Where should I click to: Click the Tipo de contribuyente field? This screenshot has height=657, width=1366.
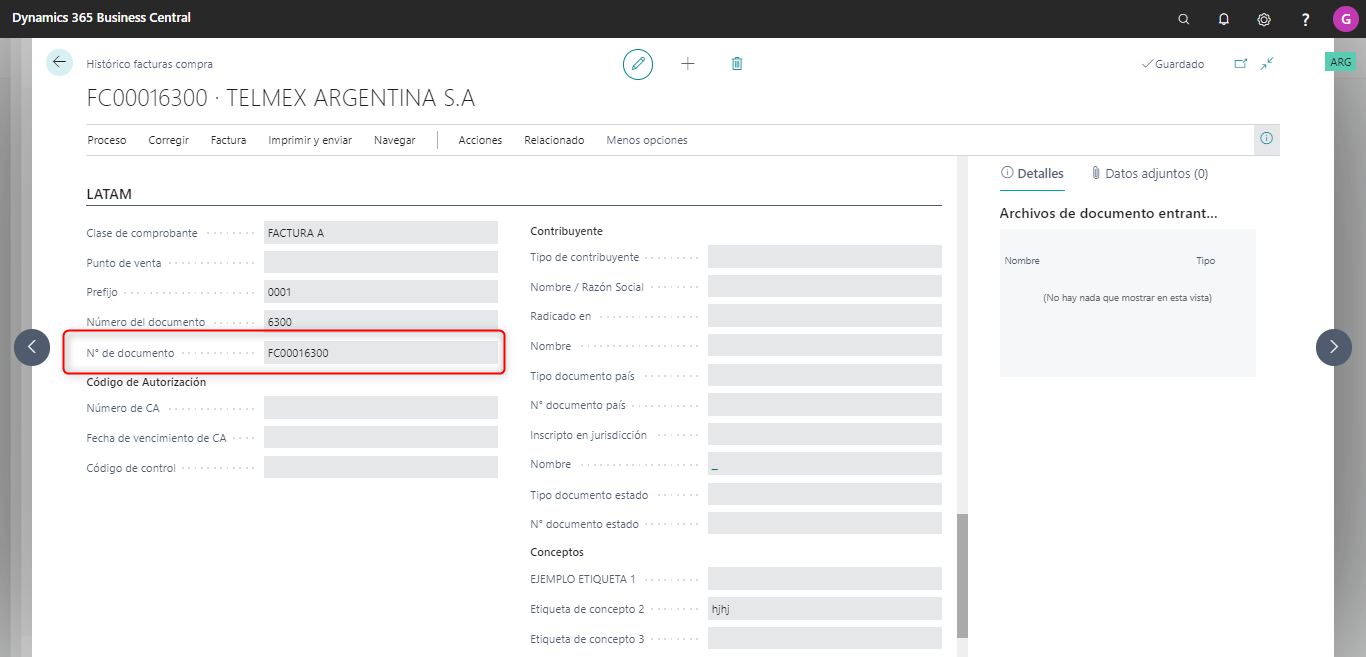[x=825, y=257]
